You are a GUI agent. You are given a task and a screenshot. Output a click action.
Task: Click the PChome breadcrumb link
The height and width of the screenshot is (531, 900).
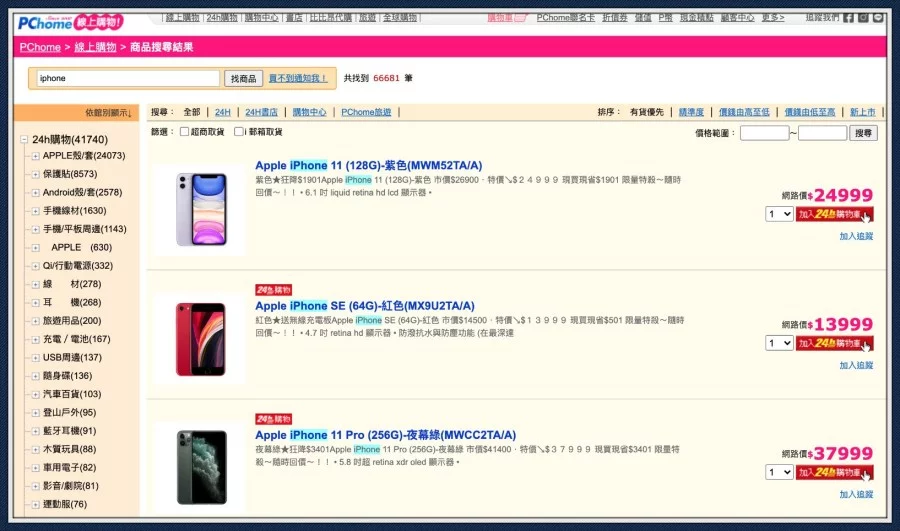40,47
